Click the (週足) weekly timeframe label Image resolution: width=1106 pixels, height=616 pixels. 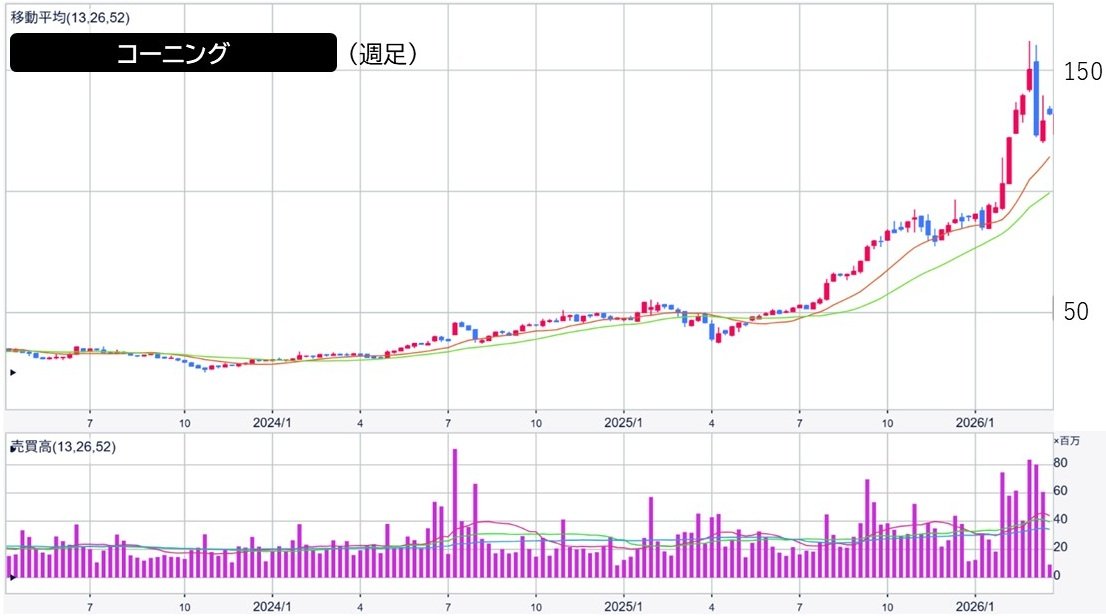pyautogui.click(x=383, y=54)
